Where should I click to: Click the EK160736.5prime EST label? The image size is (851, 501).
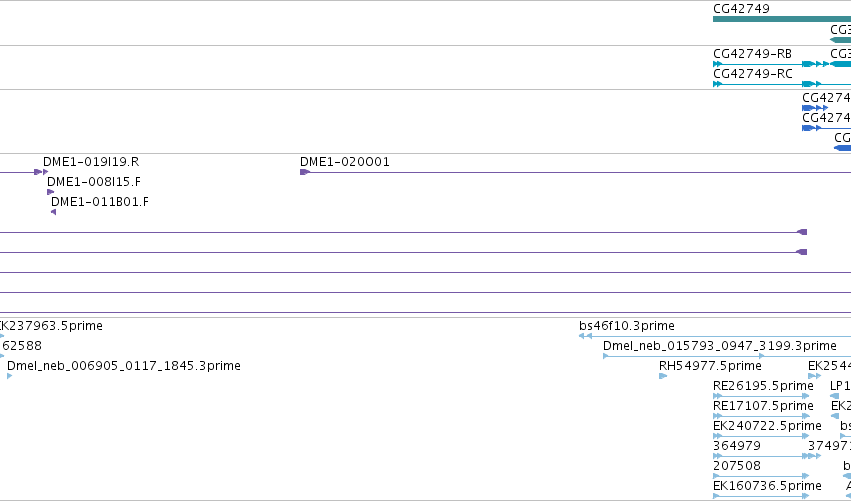pos(767,486)
